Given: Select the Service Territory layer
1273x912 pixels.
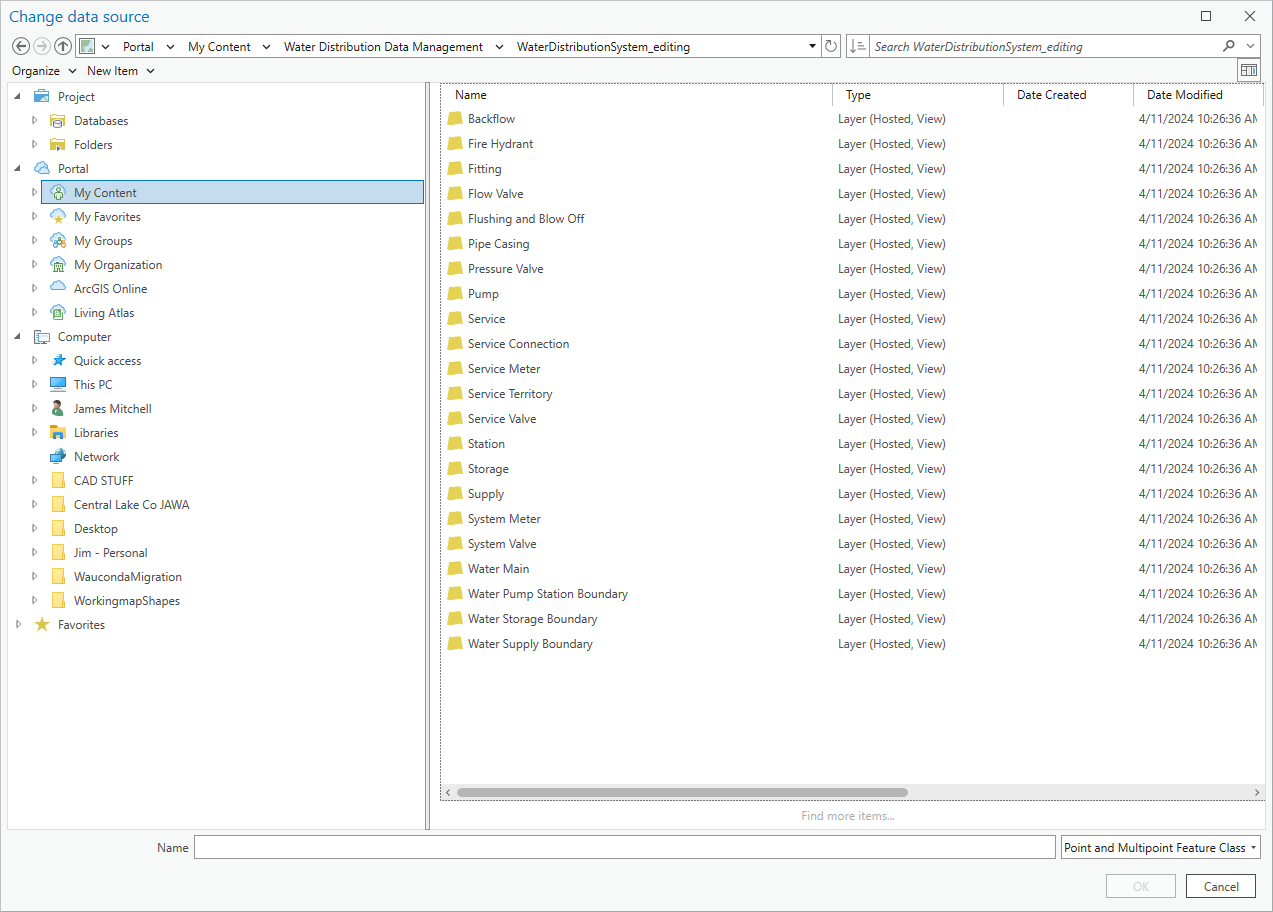Looking at the screenshot, I should coord(510,394).
